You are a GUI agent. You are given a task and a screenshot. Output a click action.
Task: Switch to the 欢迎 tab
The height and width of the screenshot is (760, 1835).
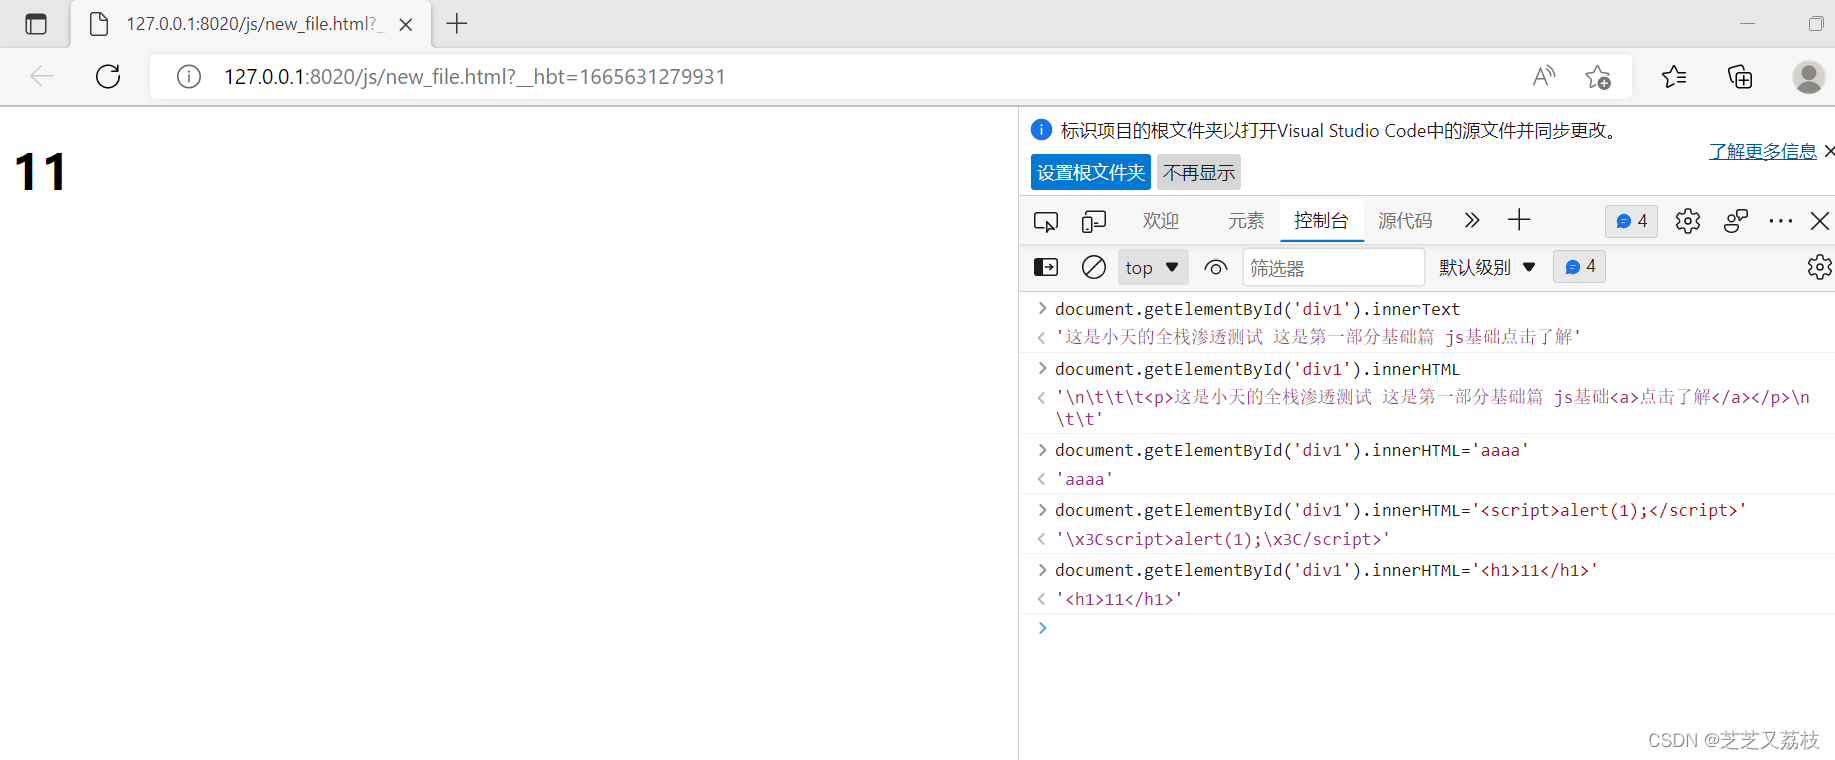click(1161, 221)
